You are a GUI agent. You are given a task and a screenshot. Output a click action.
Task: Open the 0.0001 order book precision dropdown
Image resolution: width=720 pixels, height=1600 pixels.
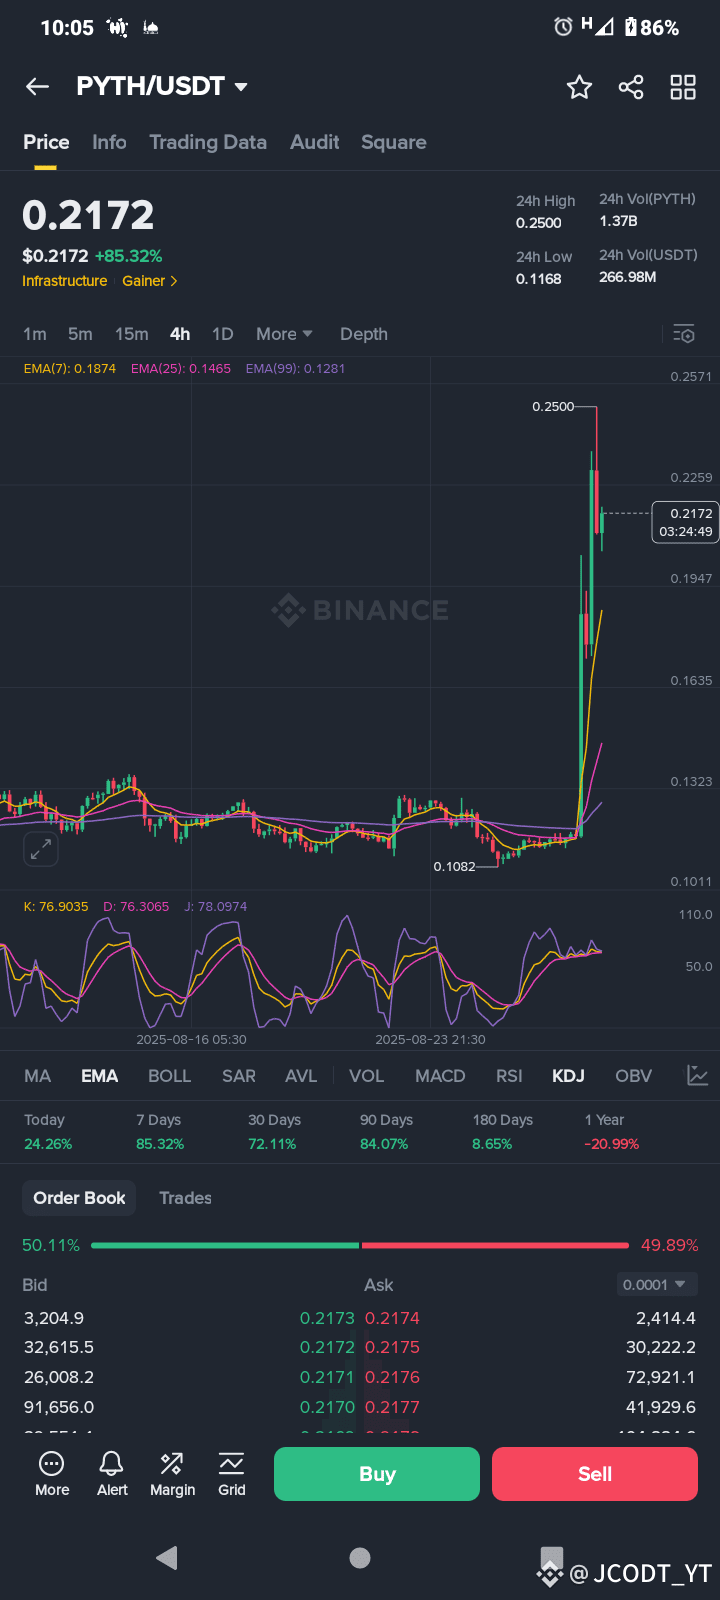click(x=655, y=1284)
